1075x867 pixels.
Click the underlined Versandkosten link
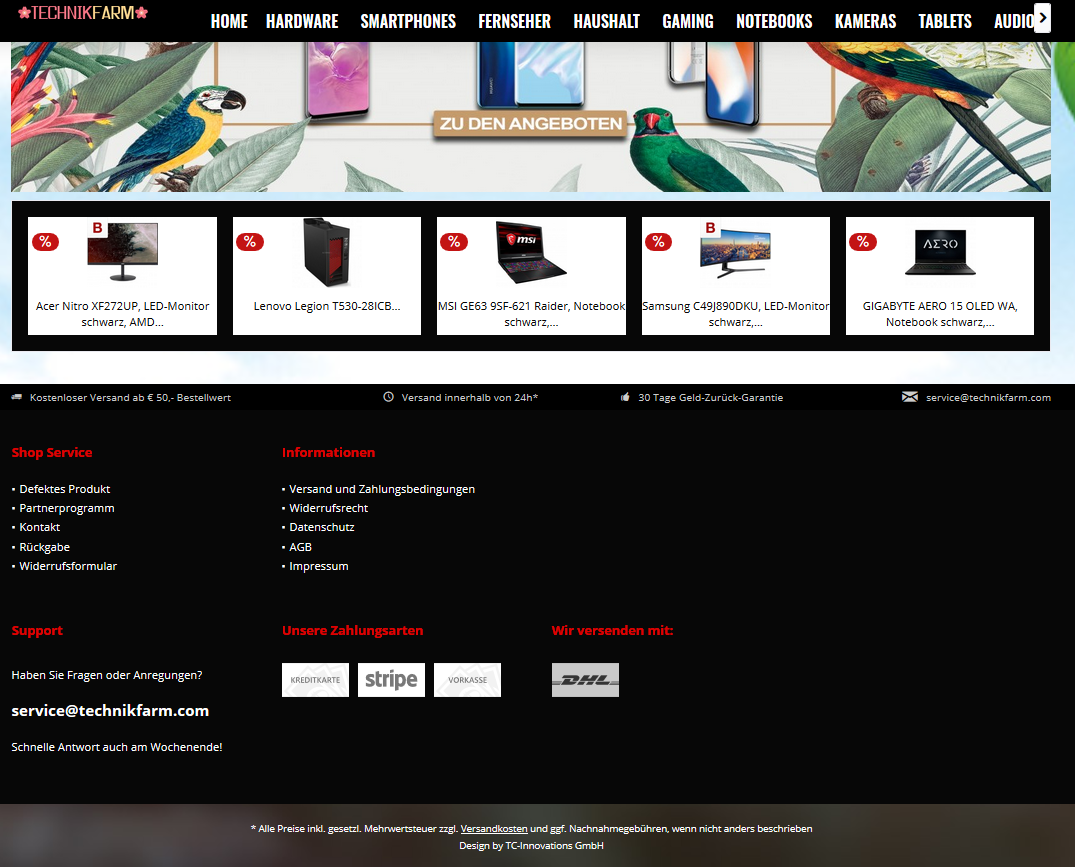click(x=494, y=829)
